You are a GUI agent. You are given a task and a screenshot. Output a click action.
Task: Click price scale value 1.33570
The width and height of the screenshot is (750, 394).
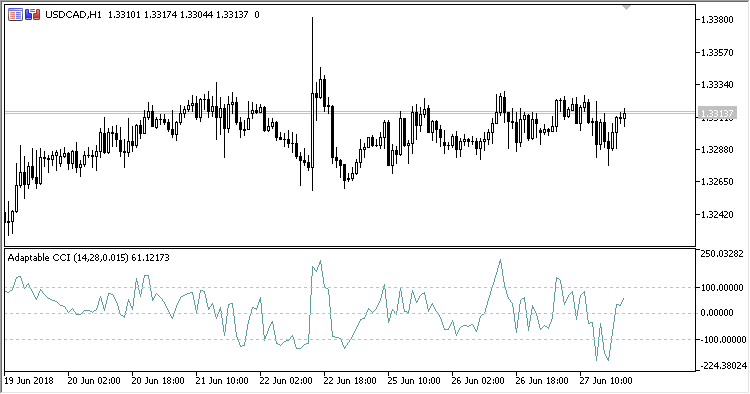[717, 52]
